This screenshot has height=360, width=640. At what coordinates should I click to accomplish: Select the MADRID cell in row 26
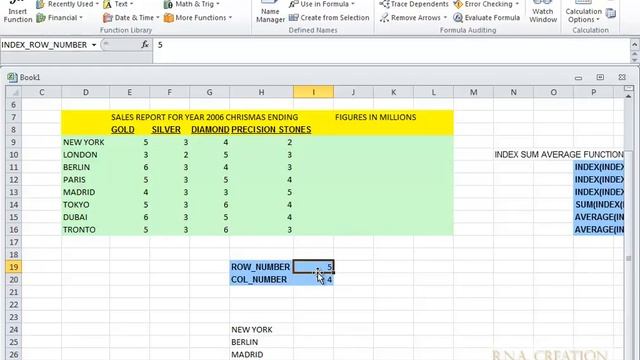tap(261, 355)
